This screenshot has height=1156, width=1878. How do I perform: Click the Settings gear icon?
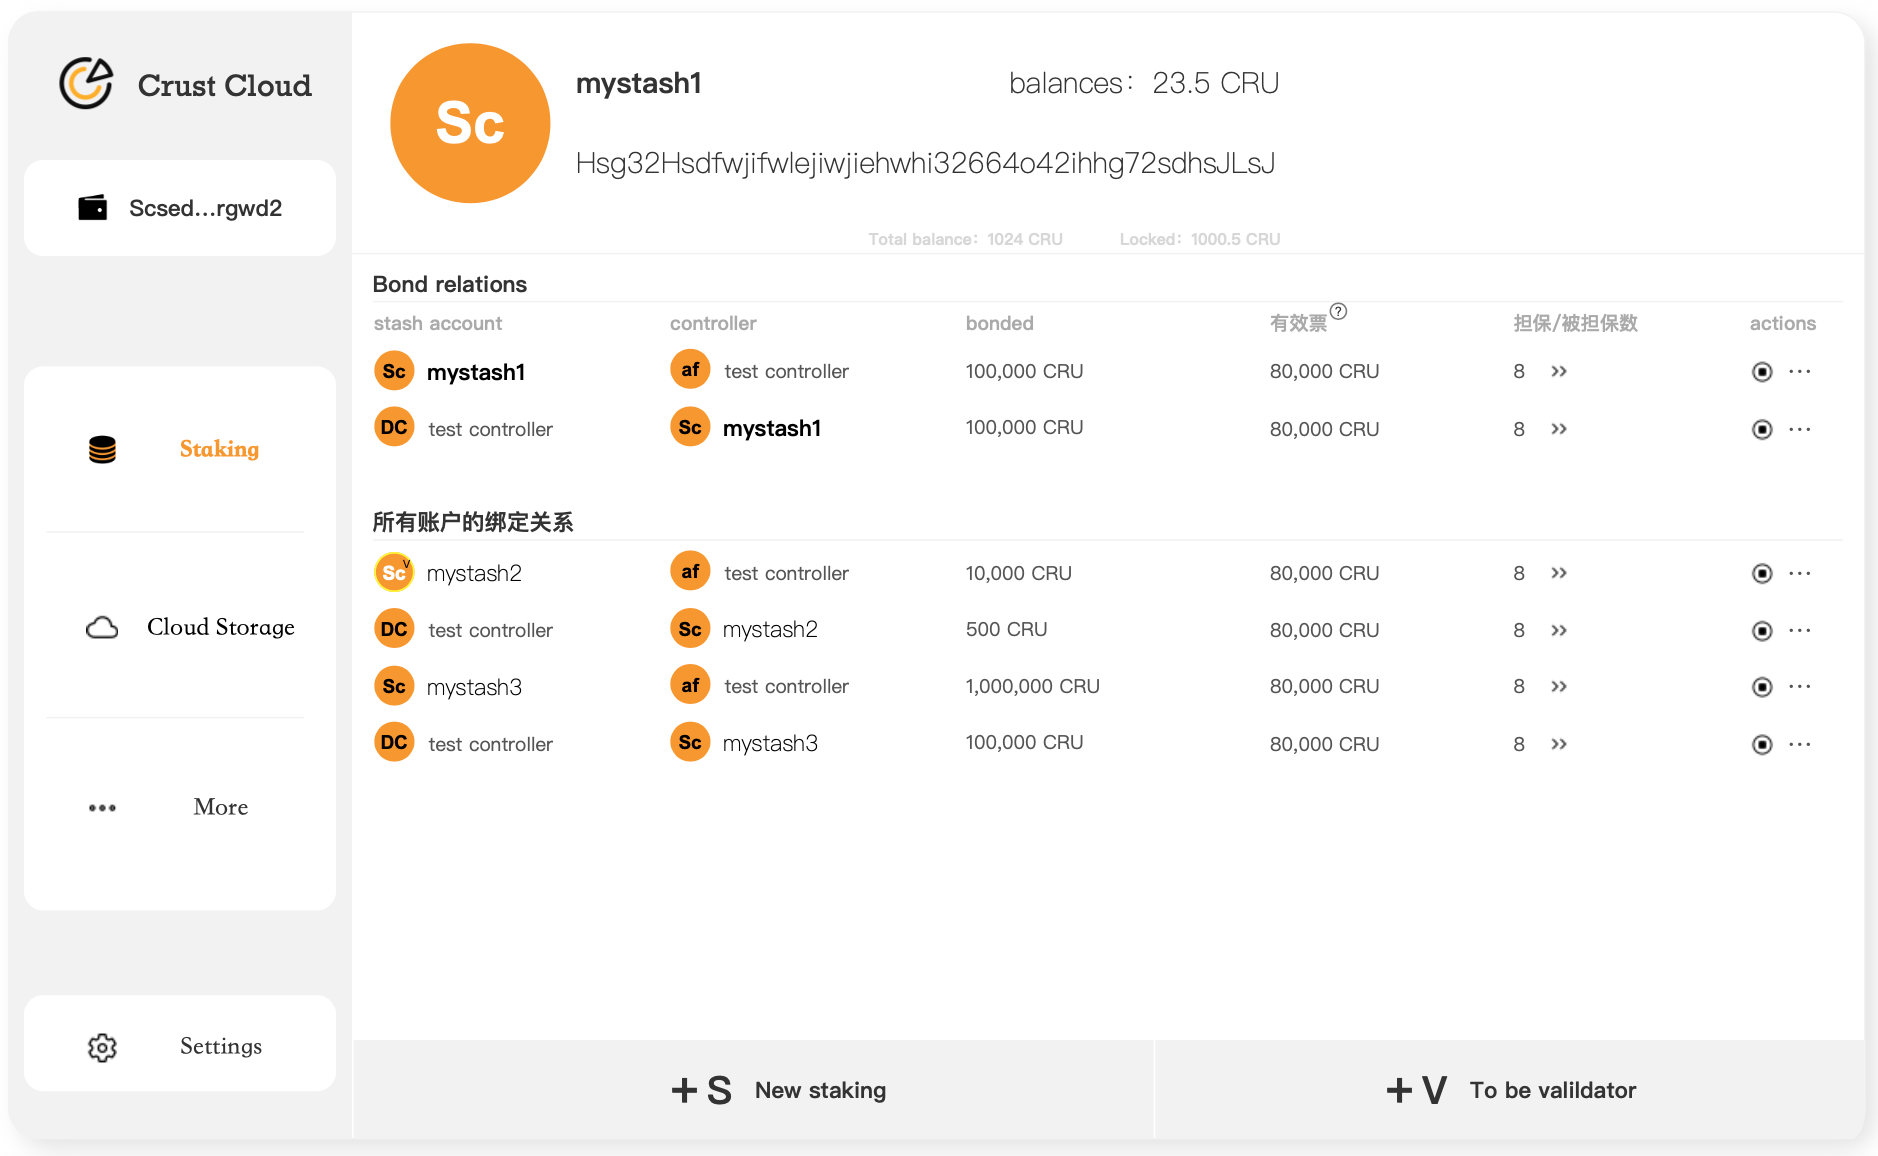pos(102,1047)
